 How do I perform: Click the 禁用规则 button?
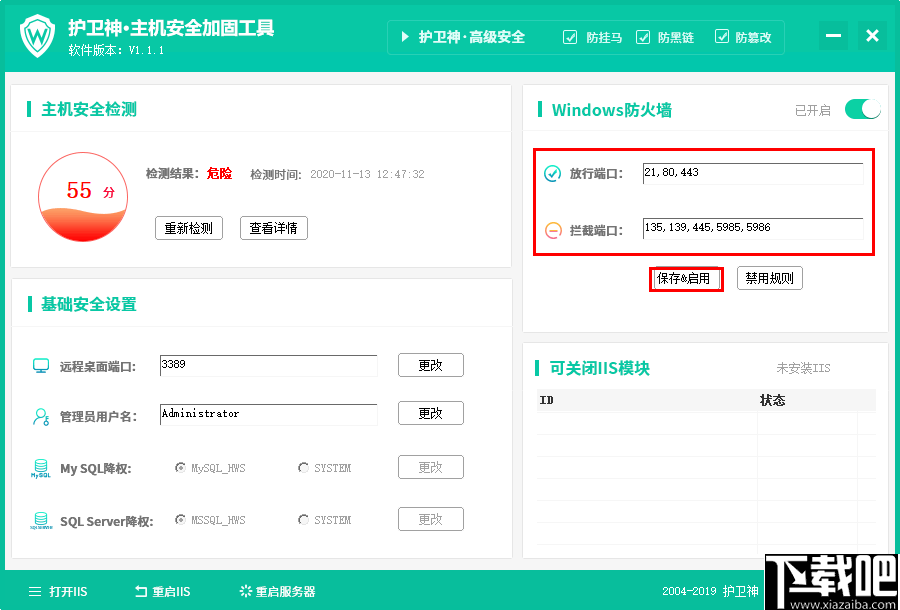[x=768, y=278]
